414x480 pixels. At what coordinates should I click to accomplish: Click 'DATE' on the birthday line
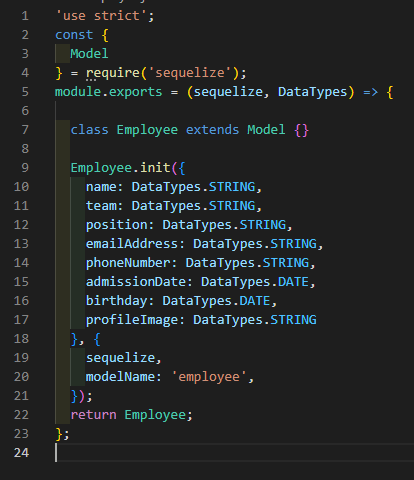[255, 301]
